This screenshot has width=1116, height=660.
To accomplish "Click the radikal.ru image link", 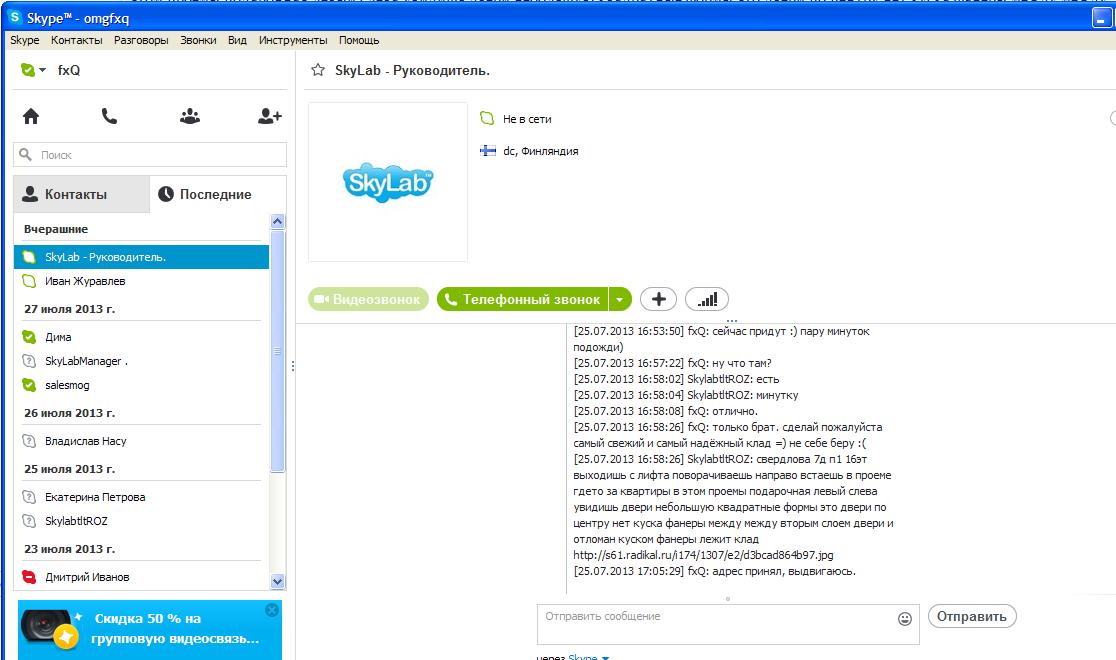I will tap(703, 555).
